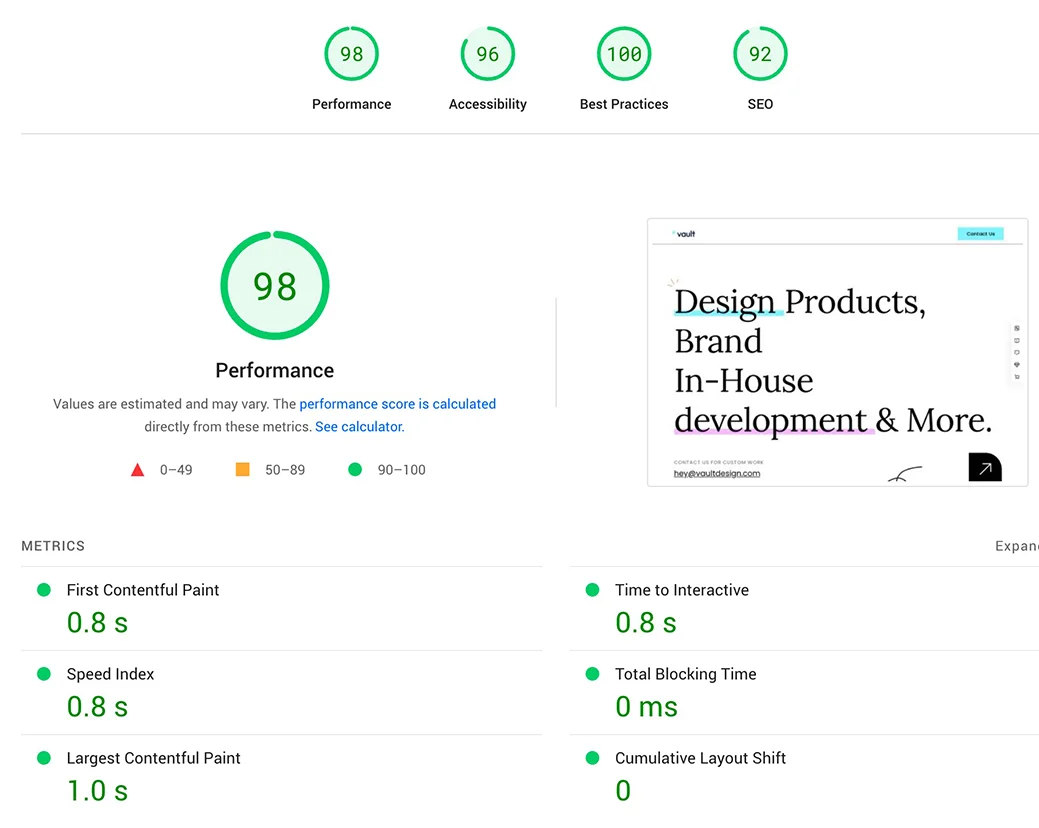Jump to the Accessibility score gauge
Screen dimensions: 1039x828
pyautogui.click(x=487, y=54)
